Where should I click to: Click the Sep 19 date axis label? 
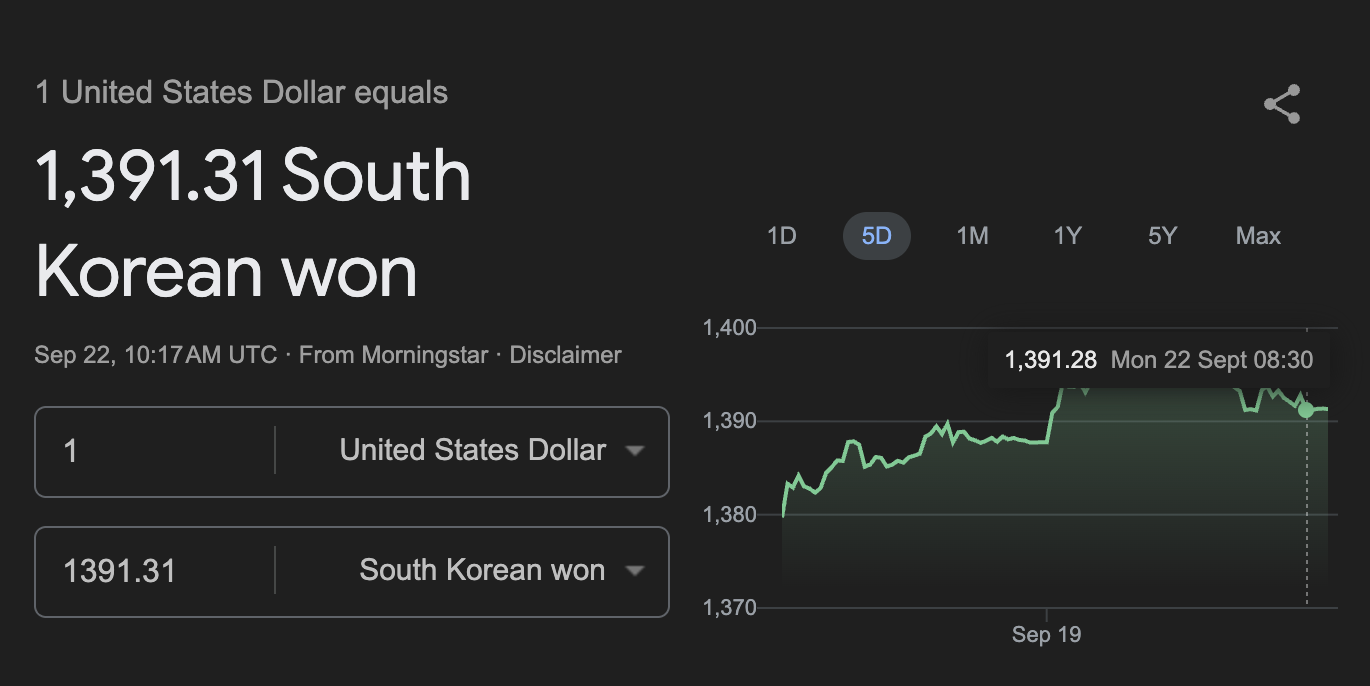(x=1046, y=634)
